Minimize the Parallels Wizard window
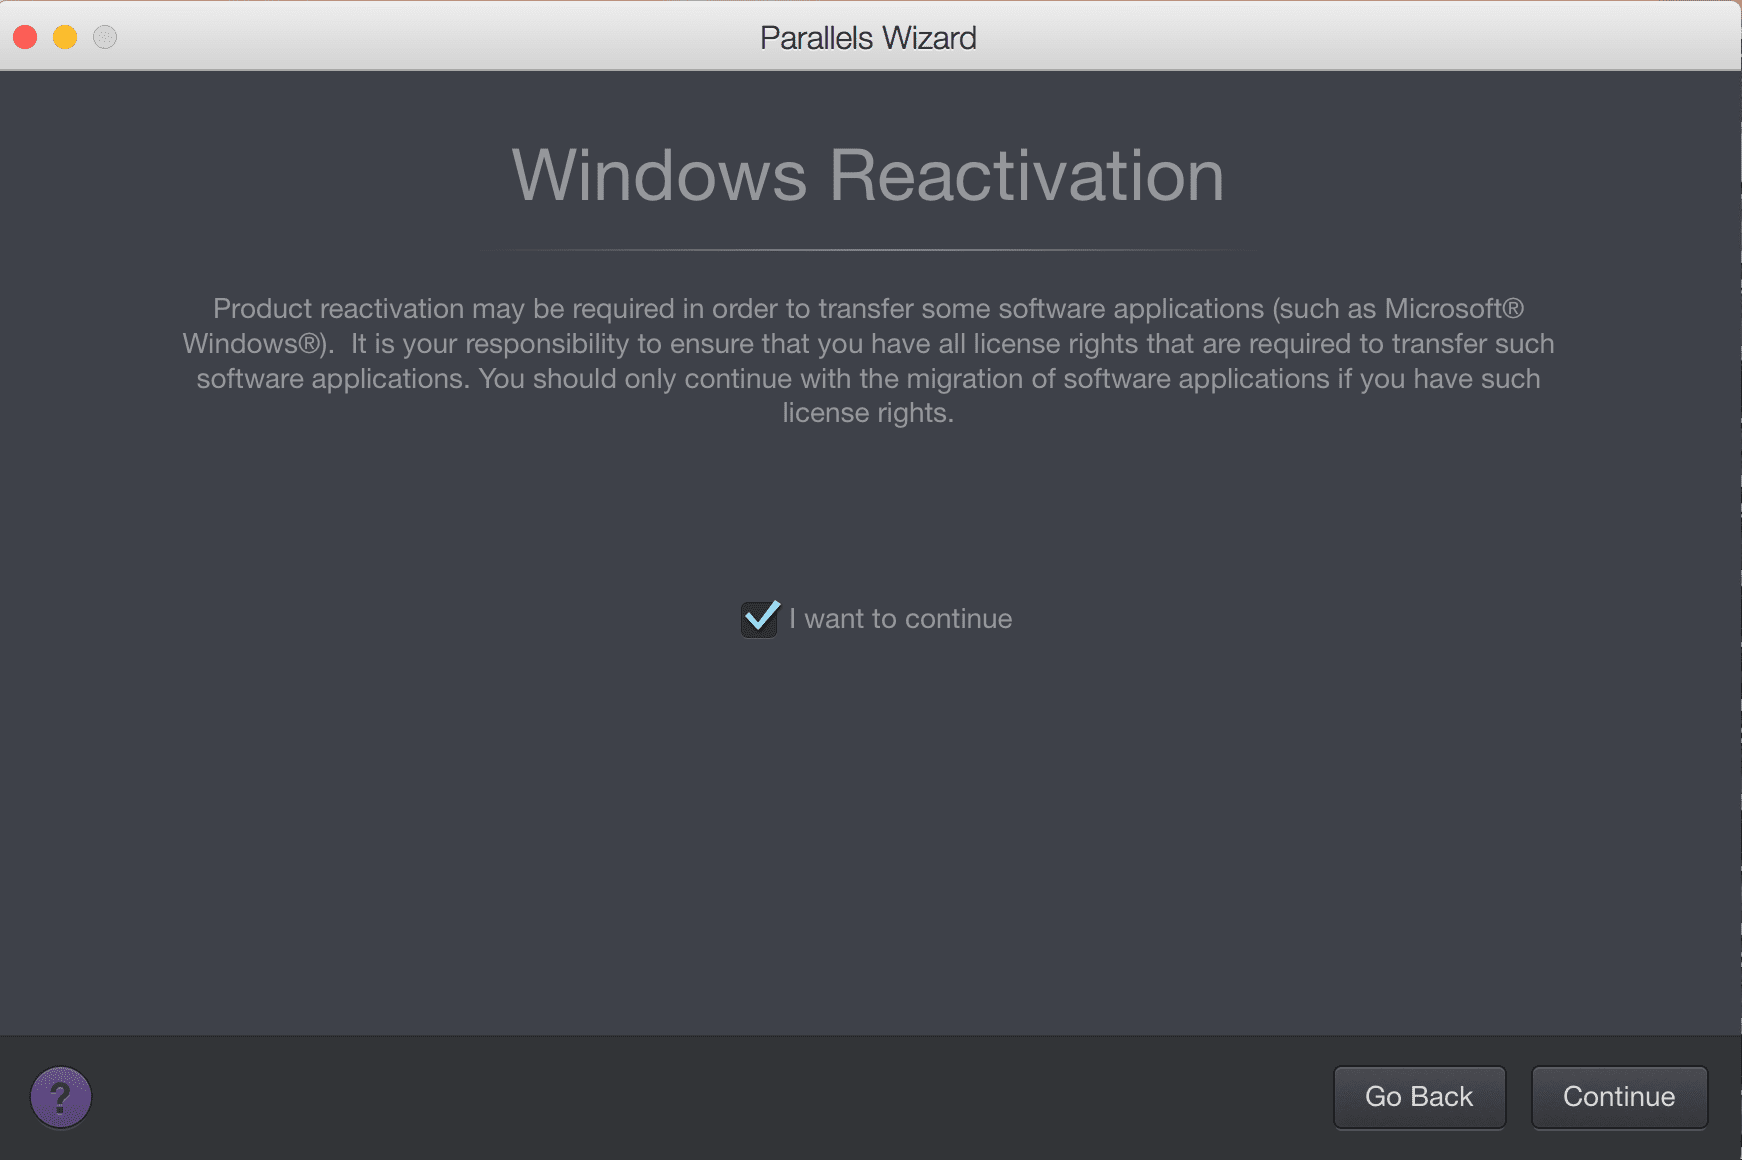1742x1160 pixels. pos(65,38)
